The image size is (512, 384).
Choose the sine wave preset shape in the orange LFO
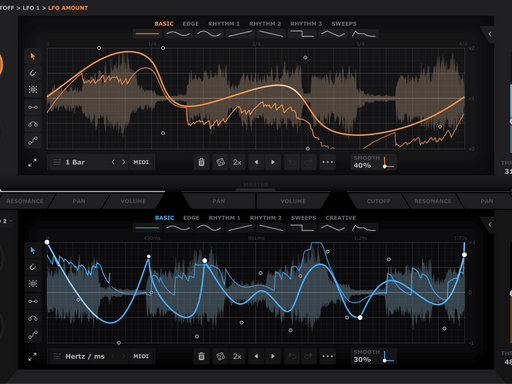point(178,34)
